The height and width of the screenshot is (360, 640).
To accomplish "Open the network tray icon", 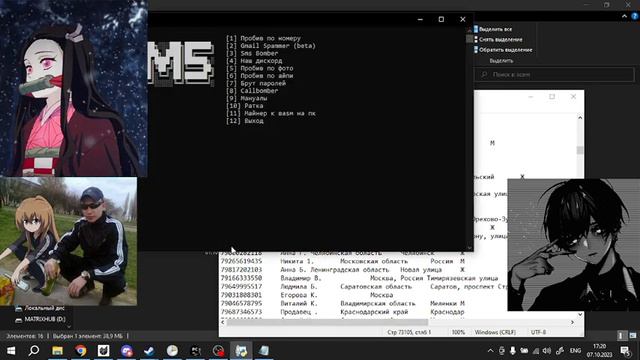I will click(536, 351).
